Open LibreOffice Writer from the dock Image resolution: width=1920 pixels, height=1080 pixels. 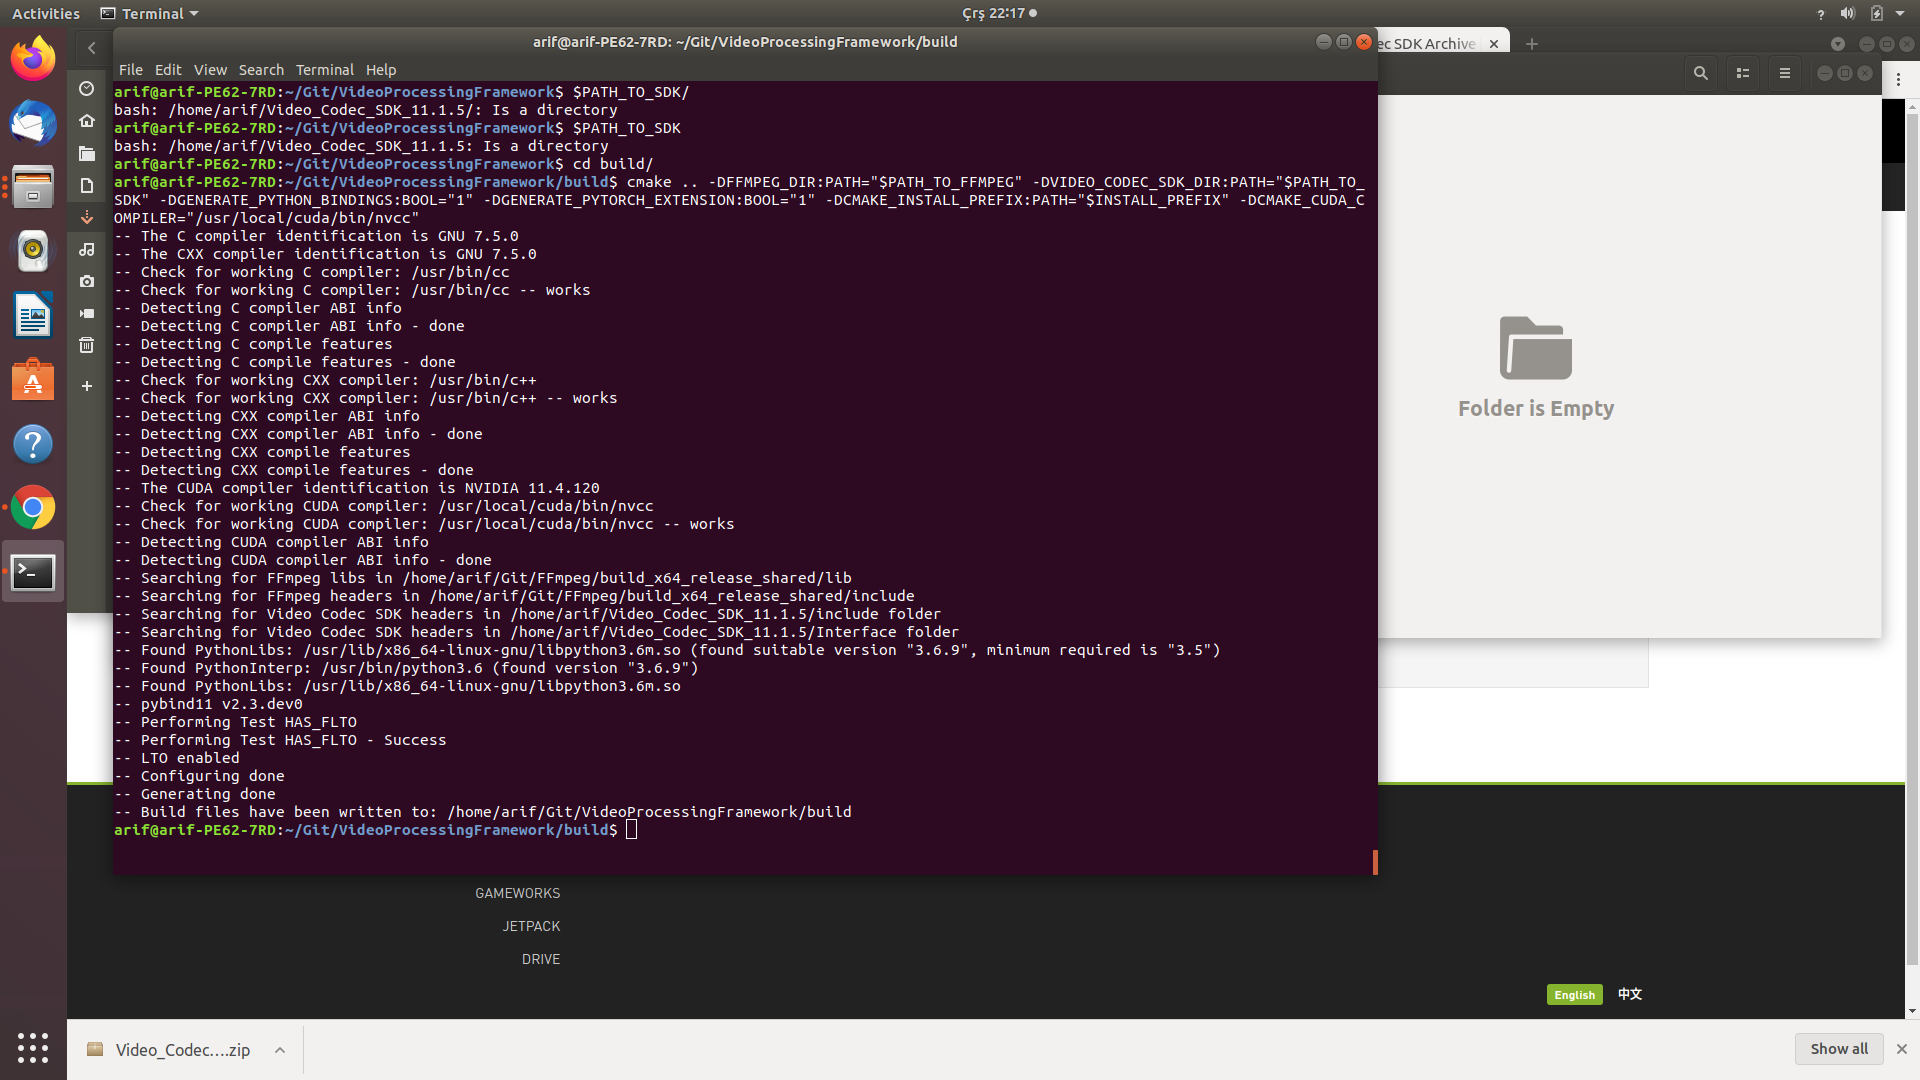(33, 315)
